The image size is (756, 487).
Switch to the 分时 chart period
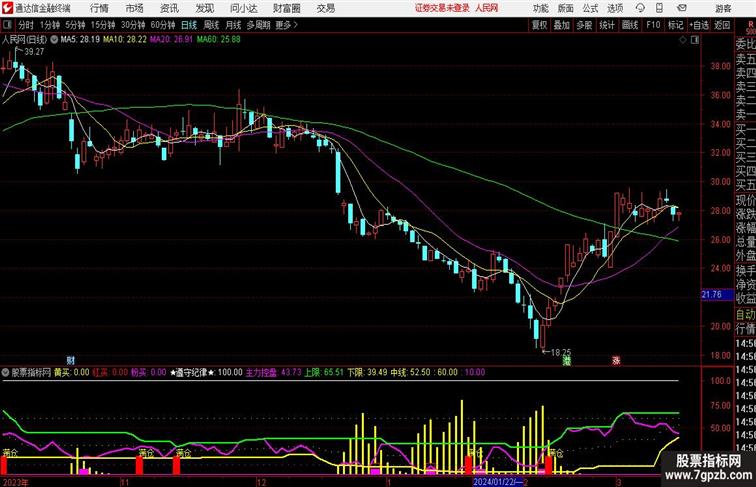click(26, 25)
